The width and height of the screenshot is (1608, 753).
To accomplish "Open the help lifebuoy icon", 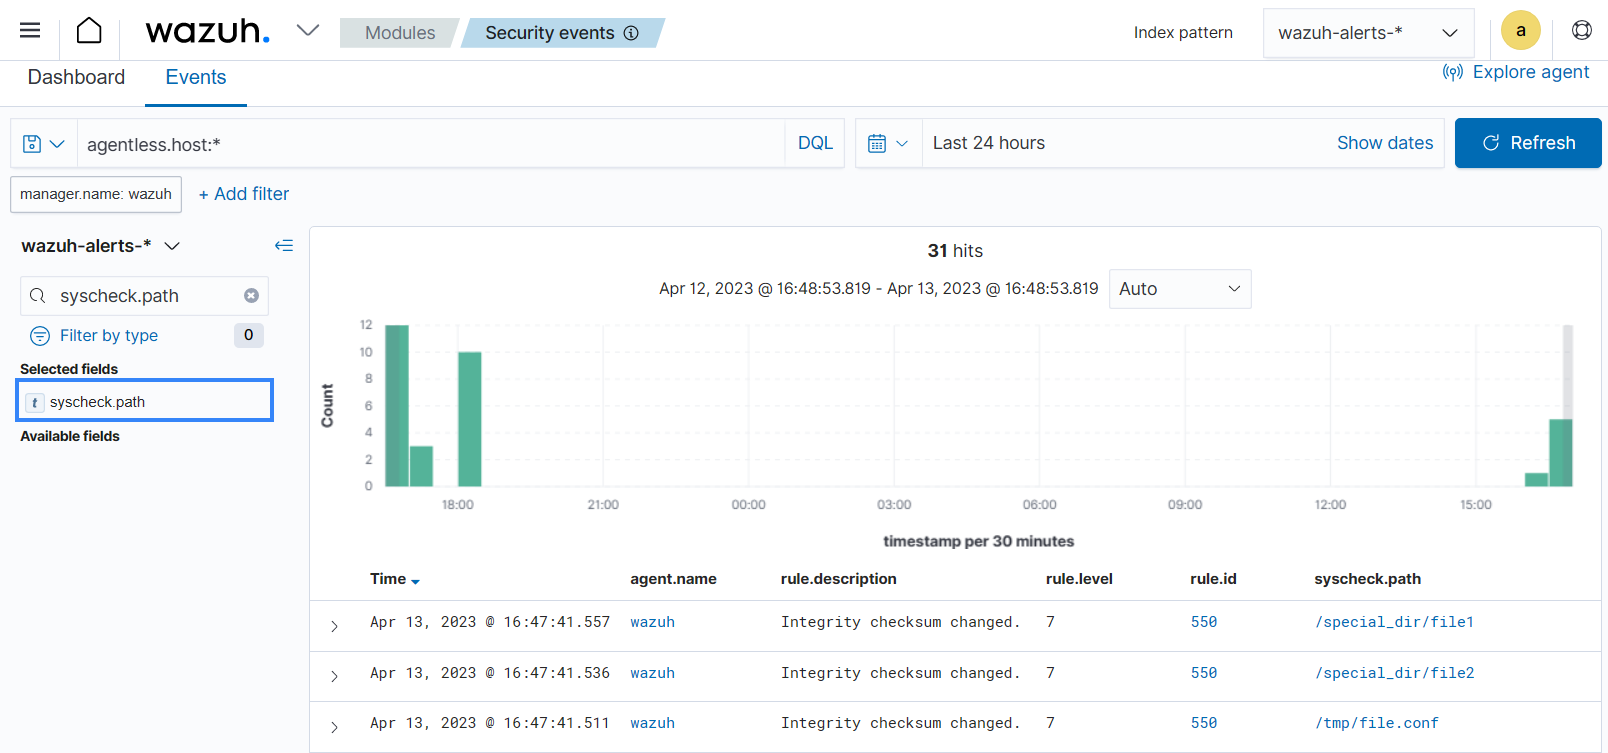I will point(1582,30).
